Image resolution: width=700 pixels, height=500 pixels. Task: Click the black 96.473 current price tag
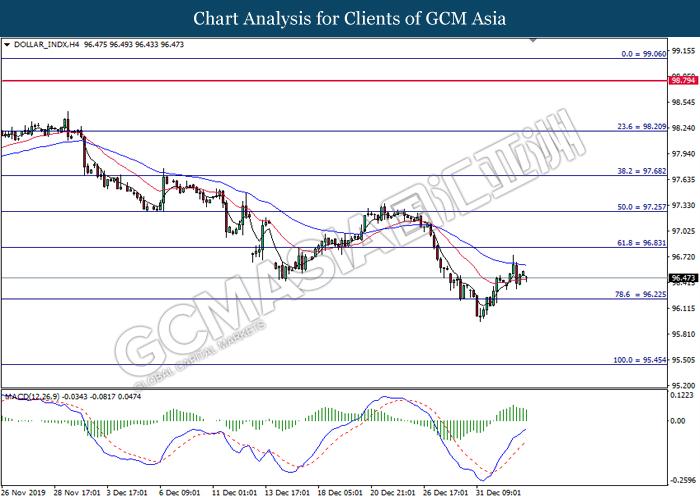(683, 278)
